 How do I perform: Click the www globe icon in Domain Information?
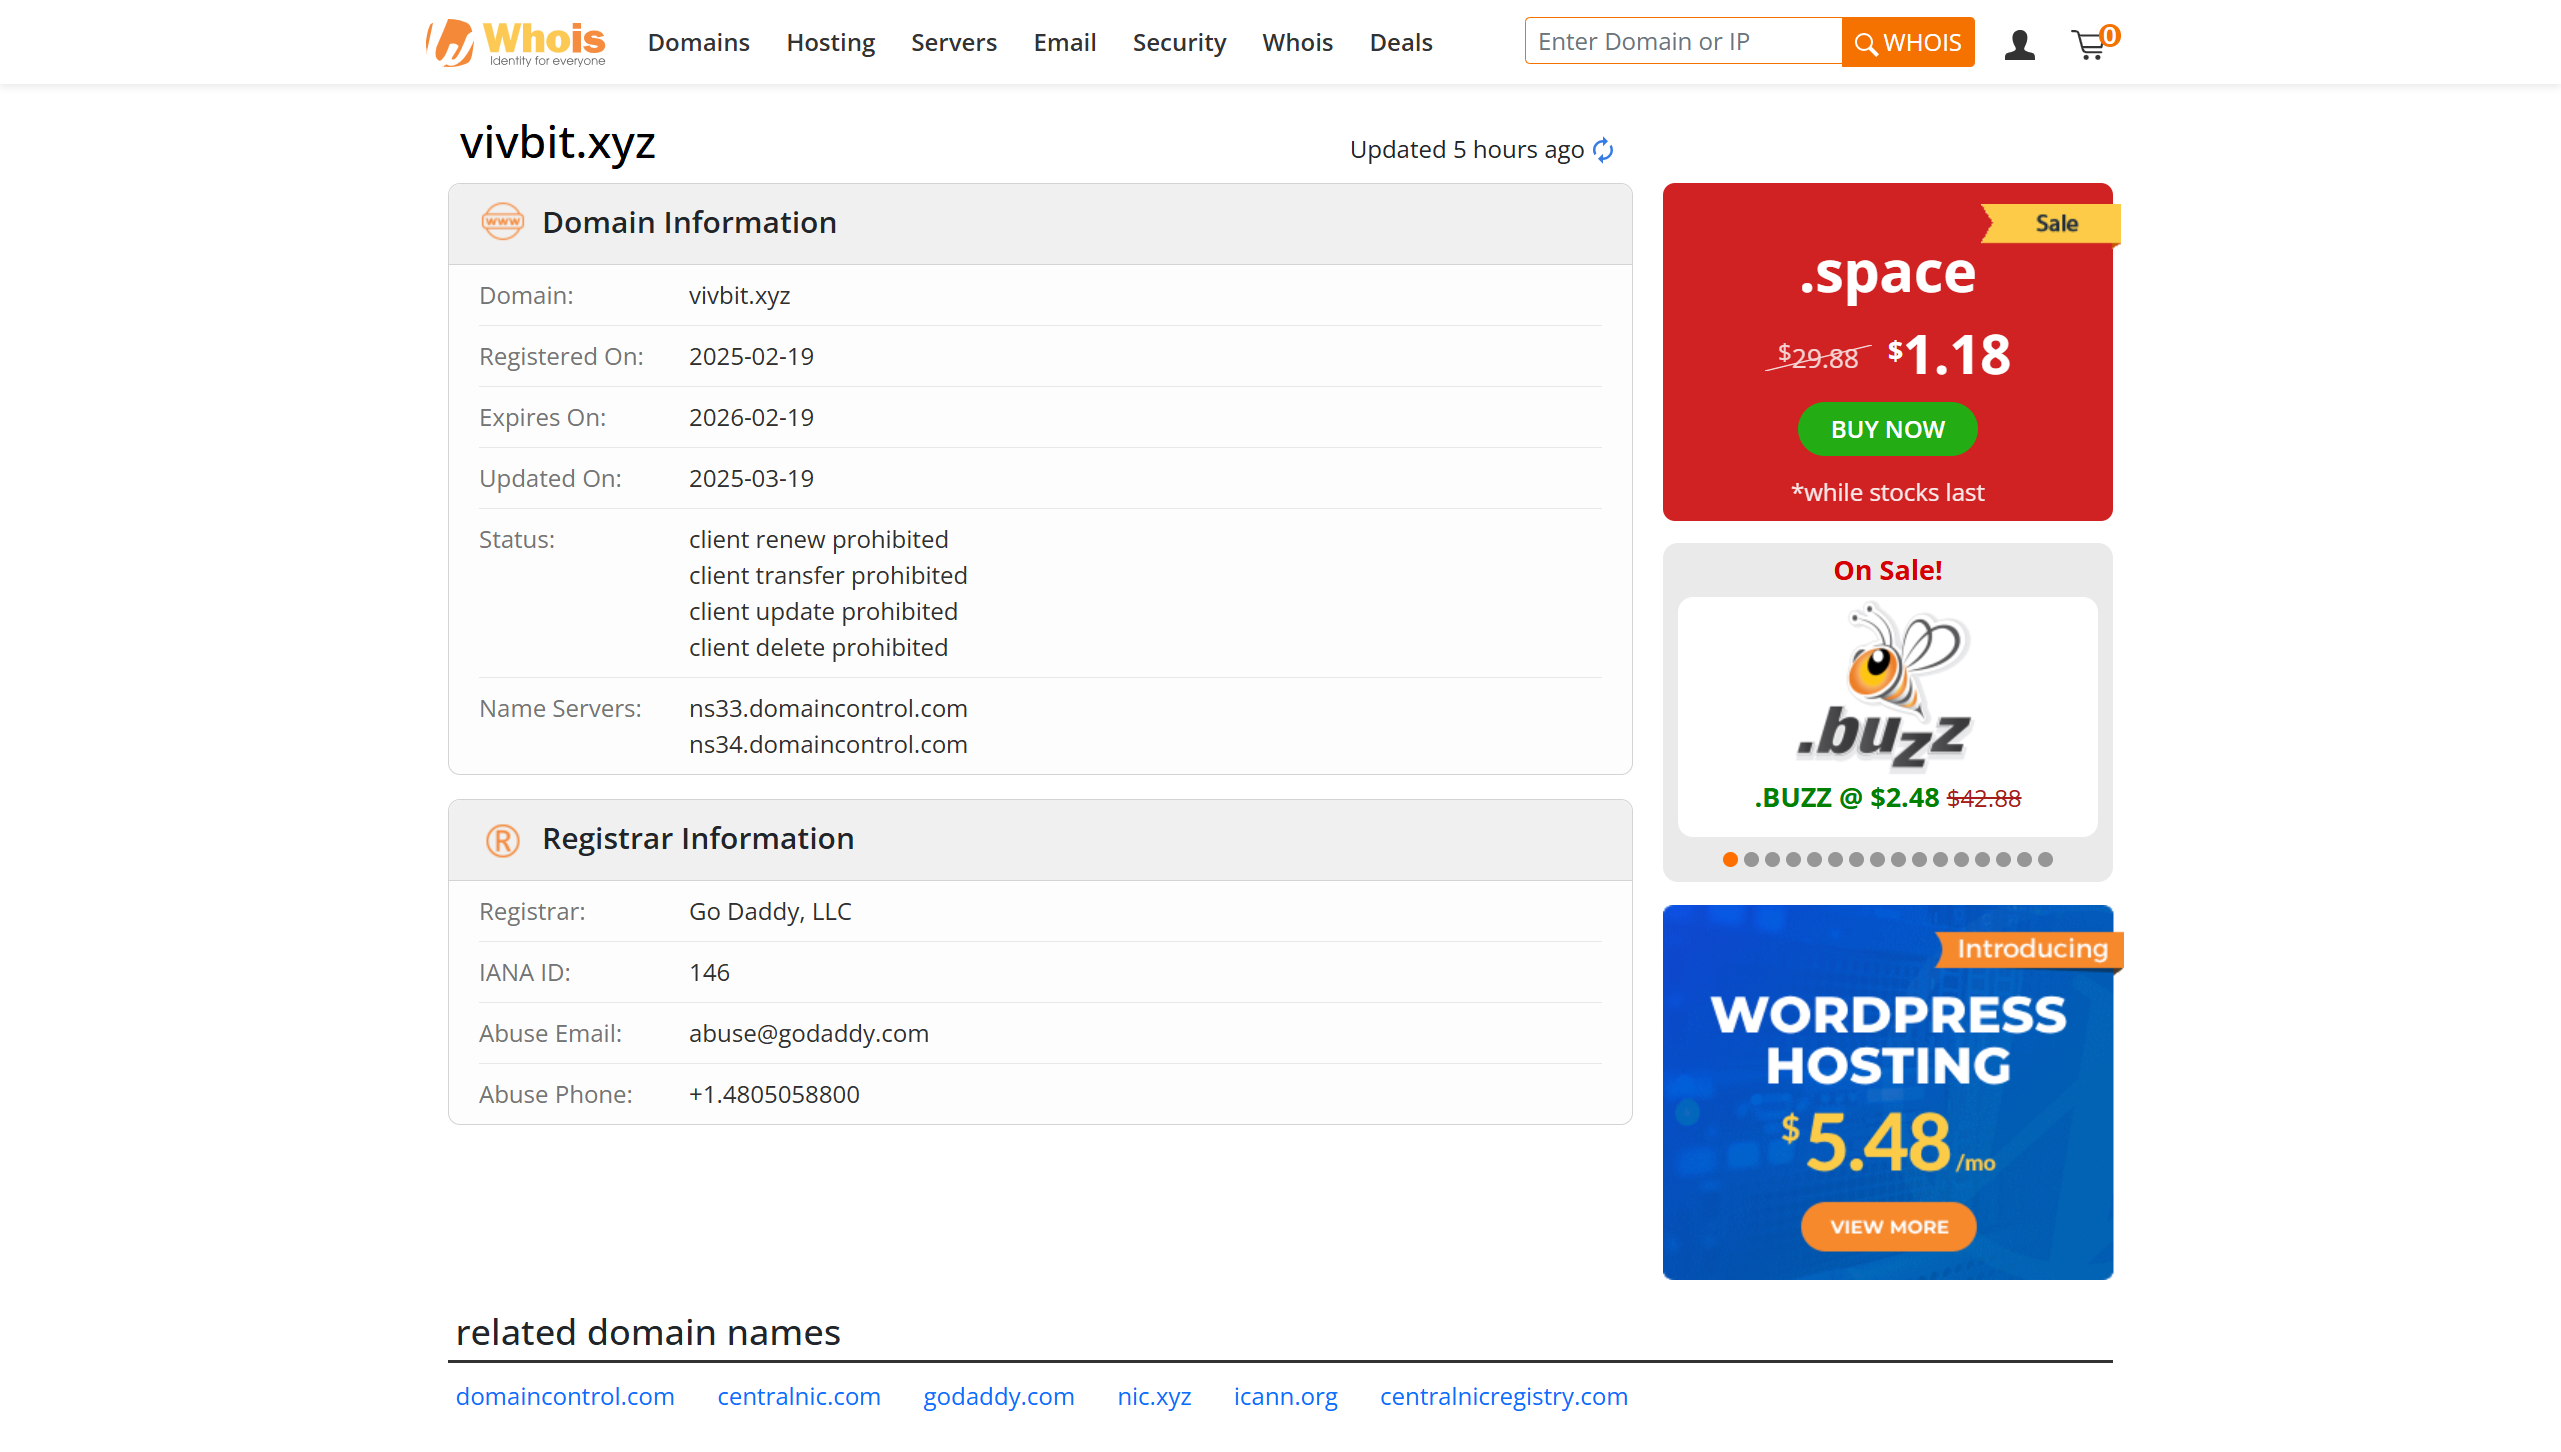pos(502,222)
